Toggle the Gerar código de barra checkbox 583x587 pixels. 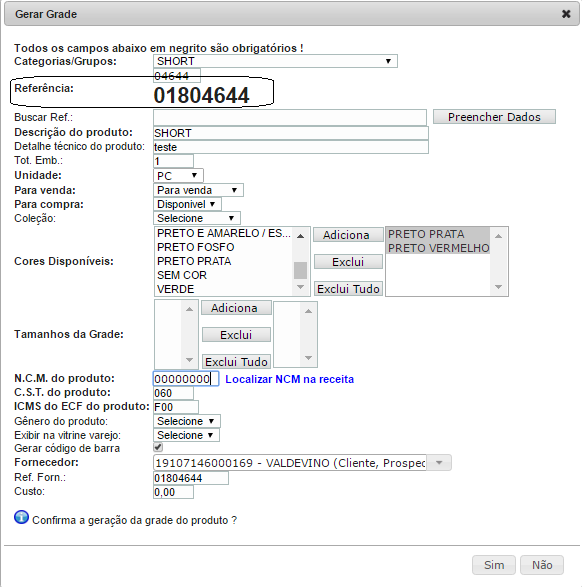pos(158,447)
